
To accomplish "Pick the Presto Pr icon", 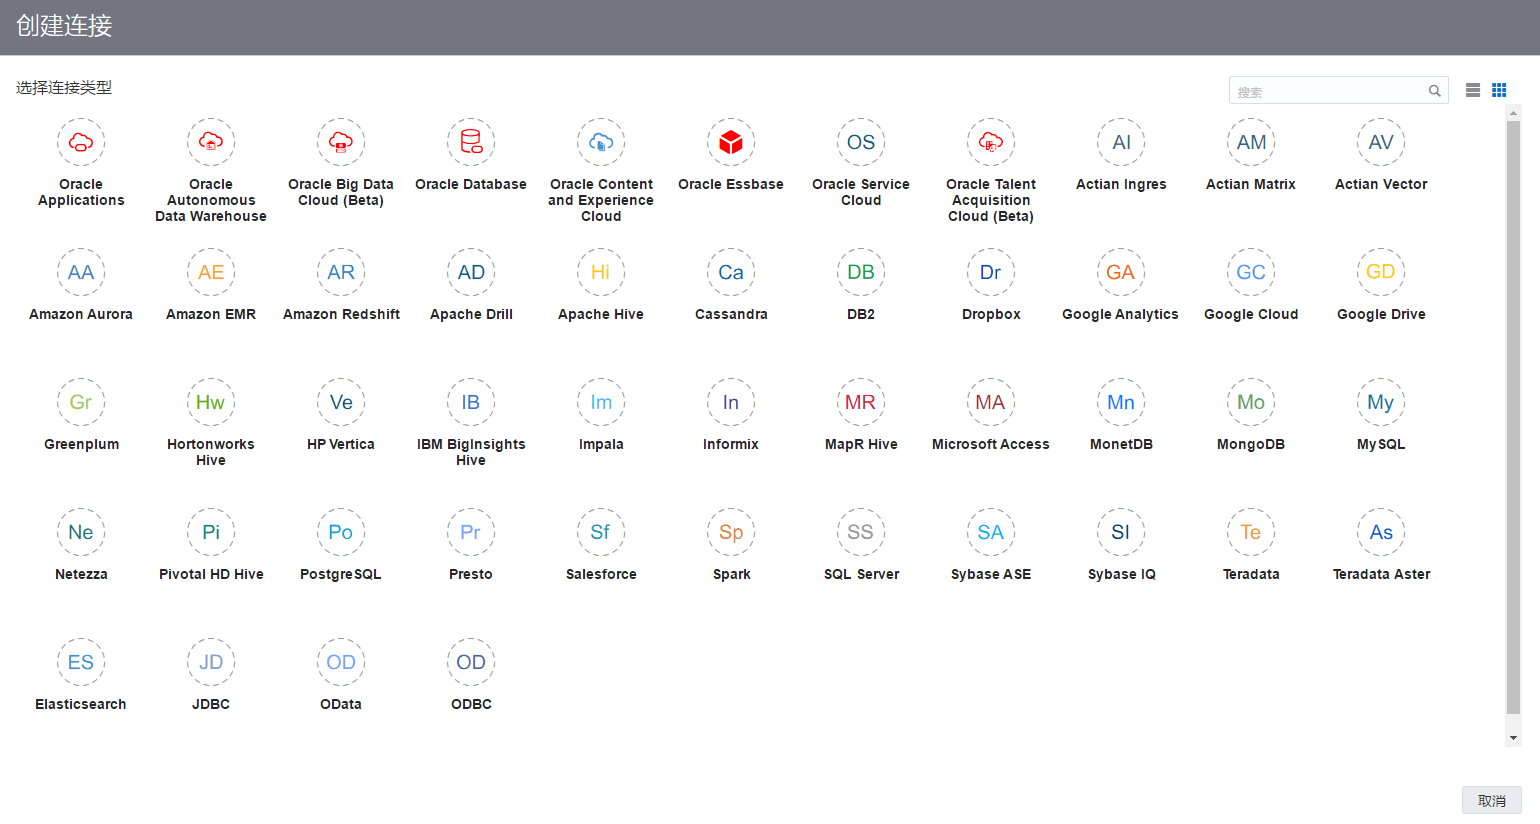I will point(471,532).
